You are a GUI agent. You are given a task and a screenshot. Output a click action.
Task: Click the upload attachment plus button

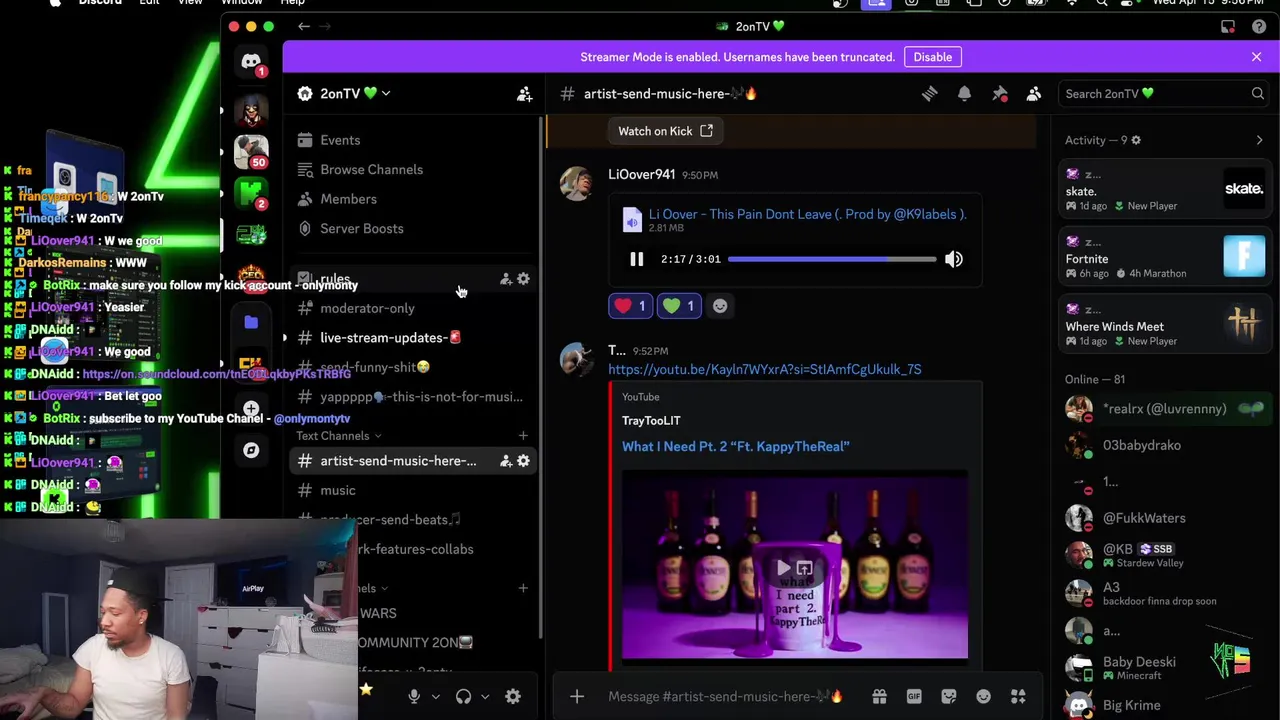[x=577, y=697]
